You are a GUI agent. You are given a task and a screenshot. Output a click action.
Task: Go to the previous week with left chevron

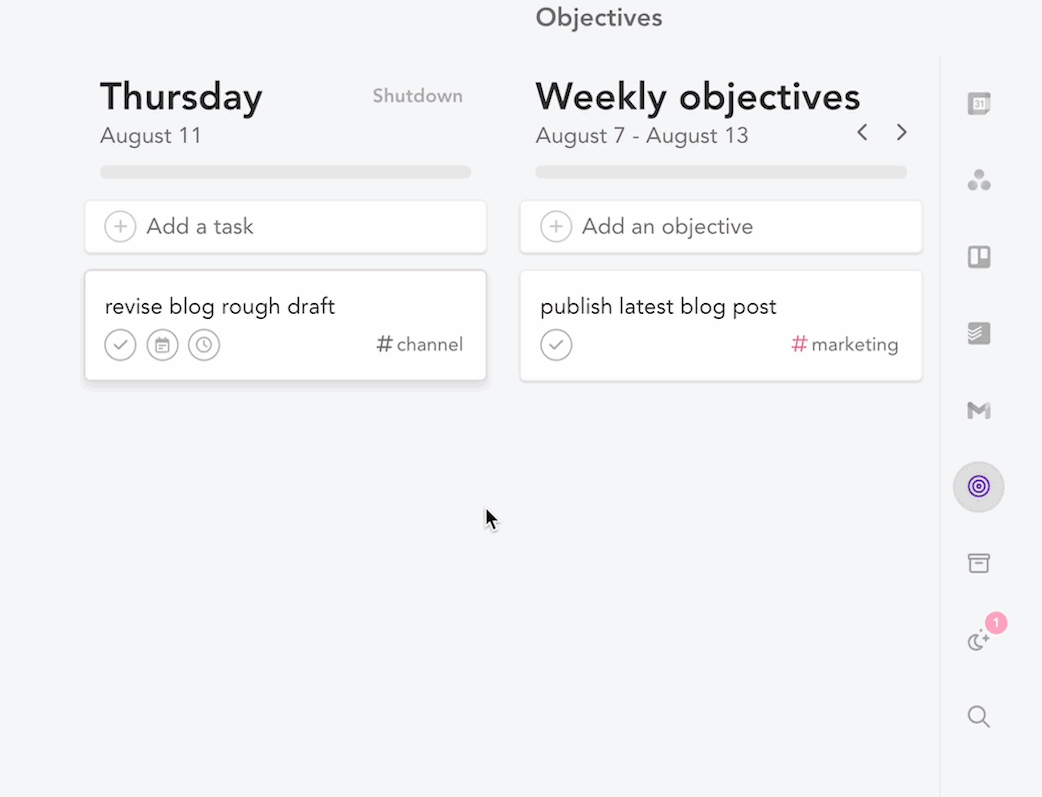[x=862, y=132]
